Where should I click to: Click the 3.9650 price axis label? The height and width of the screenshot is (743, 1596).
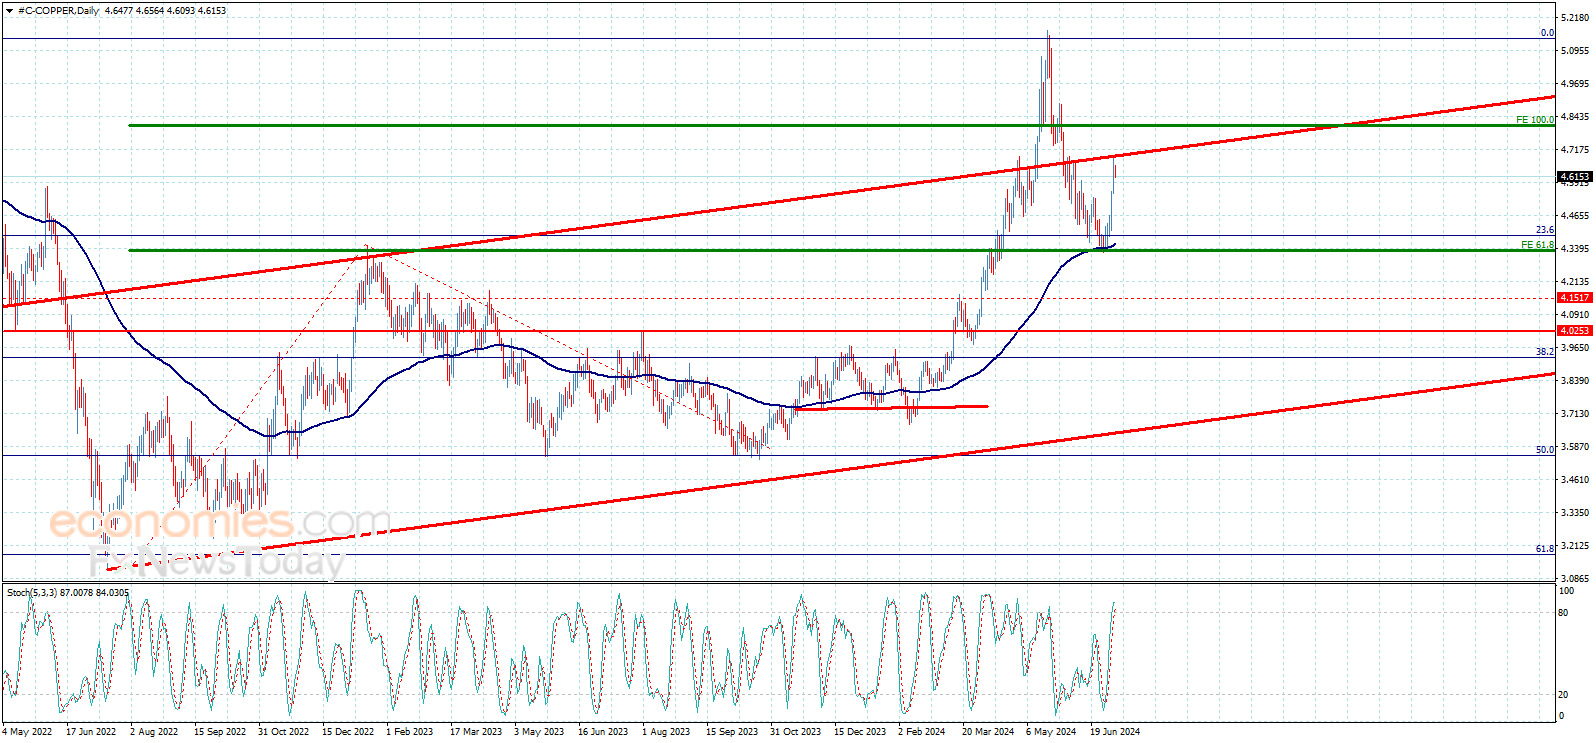[x=1576, y=347]
